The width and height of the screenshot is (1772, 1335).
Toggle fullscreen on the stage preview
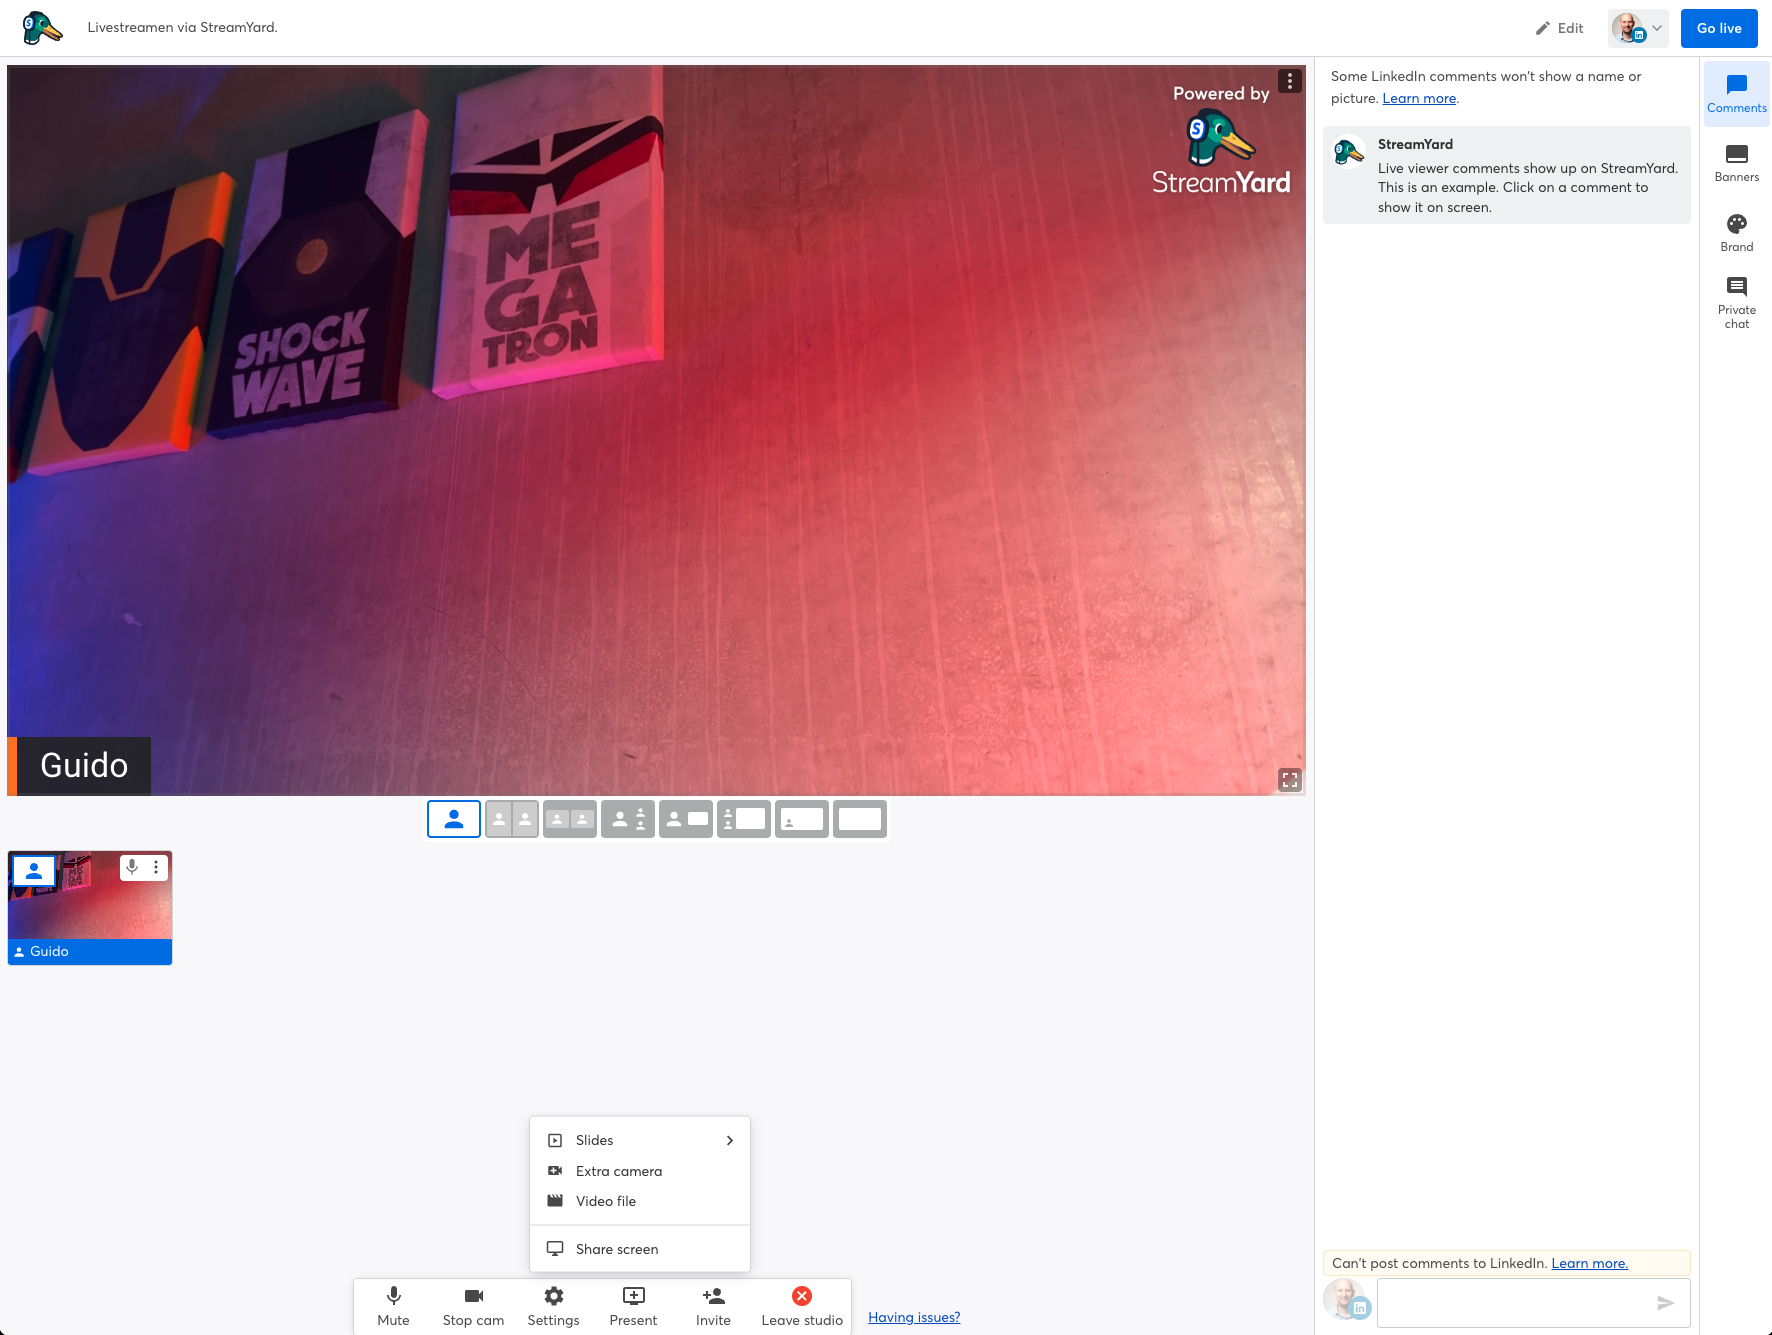(x=1289, y=780)
